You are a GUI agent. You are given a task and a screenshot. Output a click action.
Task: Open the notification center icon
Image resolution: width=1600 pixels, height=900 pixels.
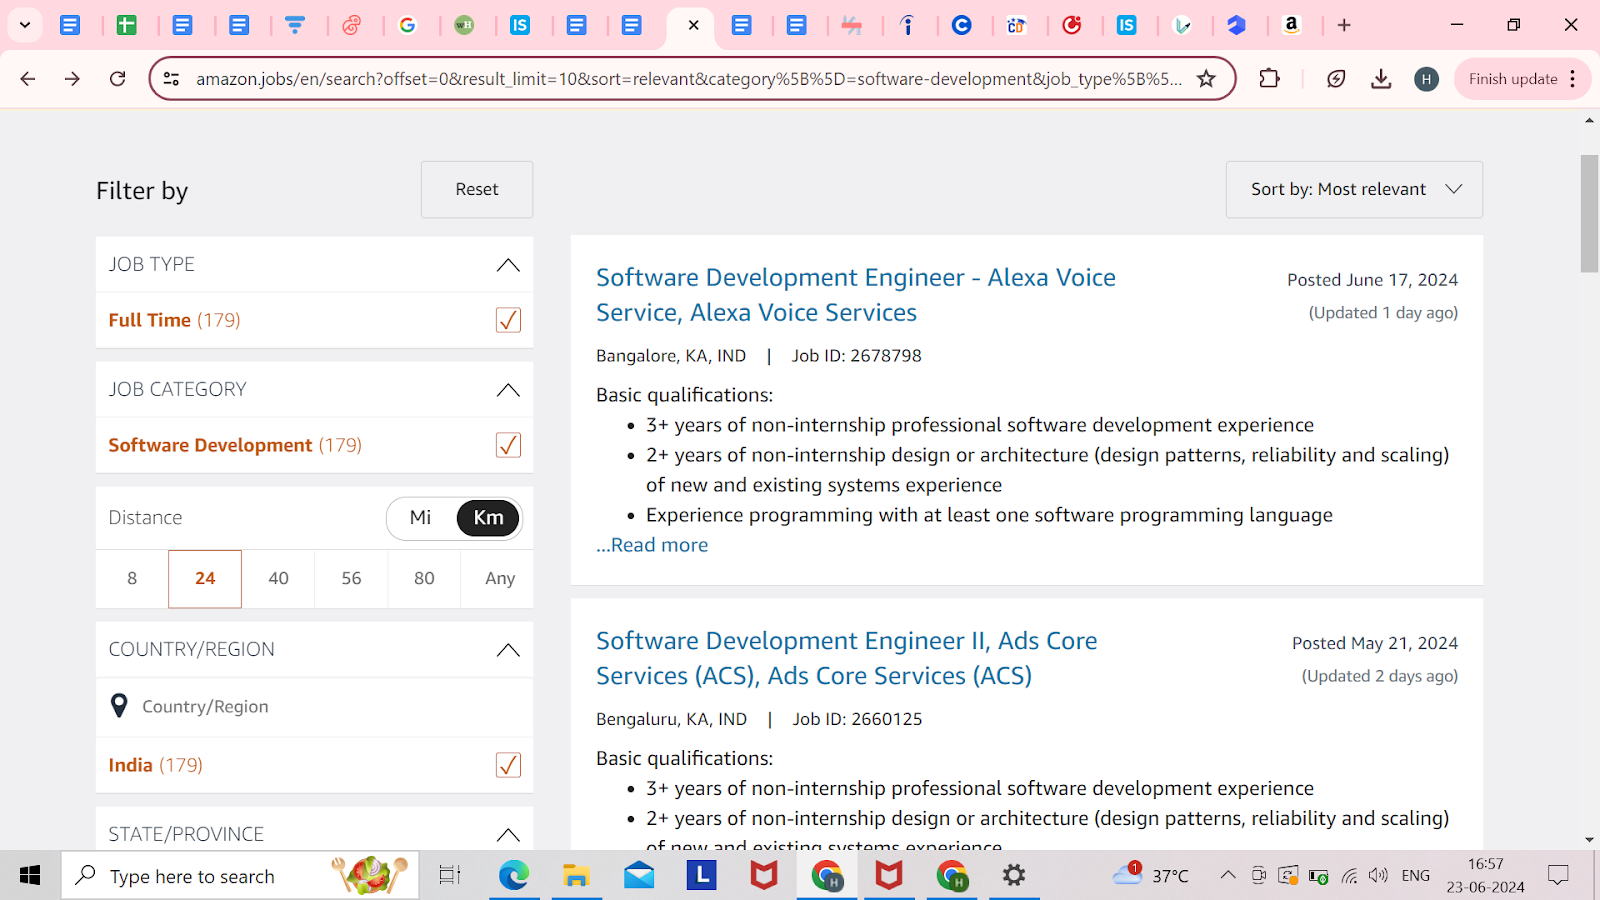[1558, 876]
